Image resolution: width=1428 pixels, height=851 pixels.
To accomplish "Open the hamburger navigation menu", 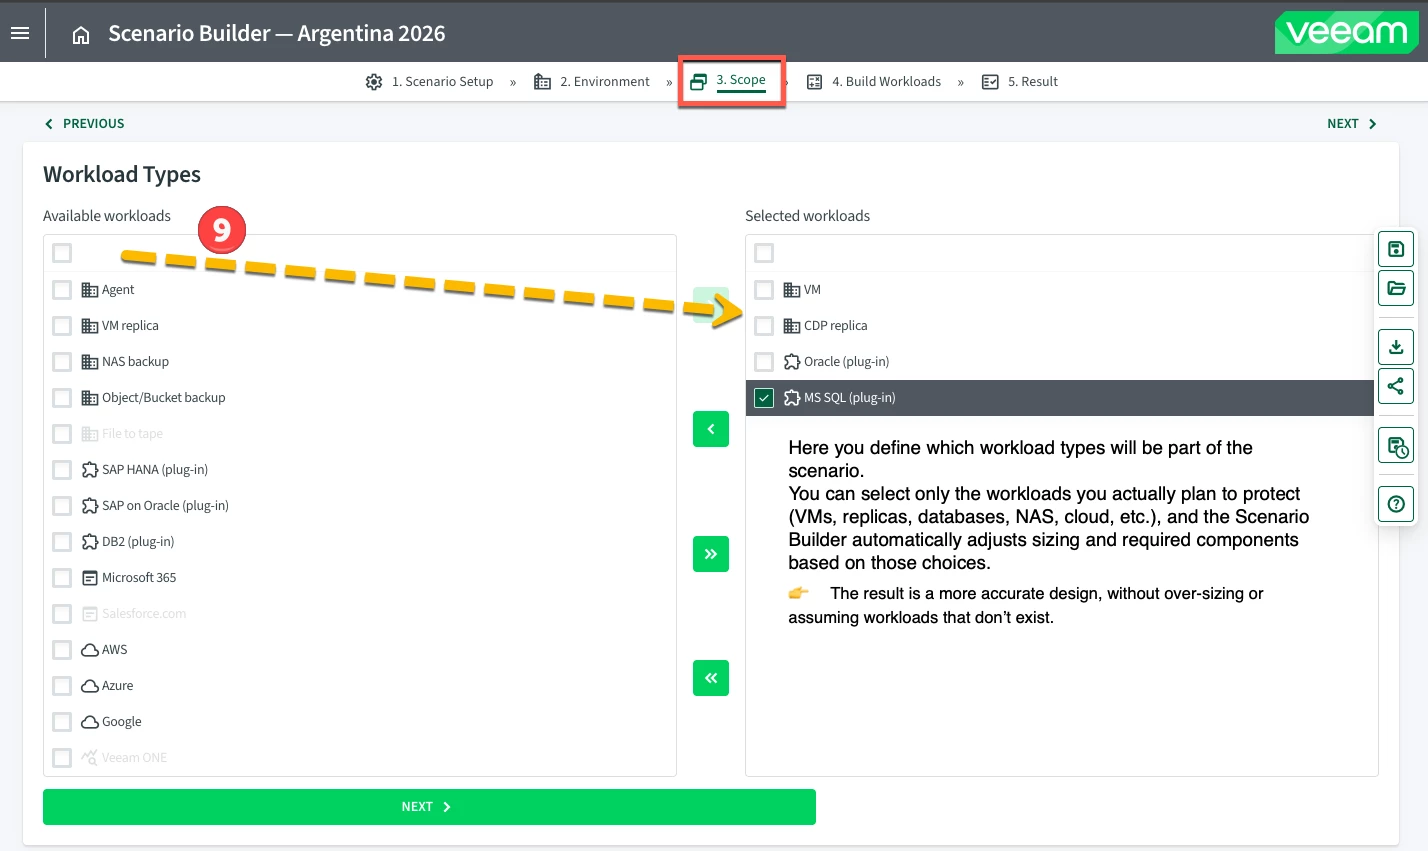I will tap(20, 33).
